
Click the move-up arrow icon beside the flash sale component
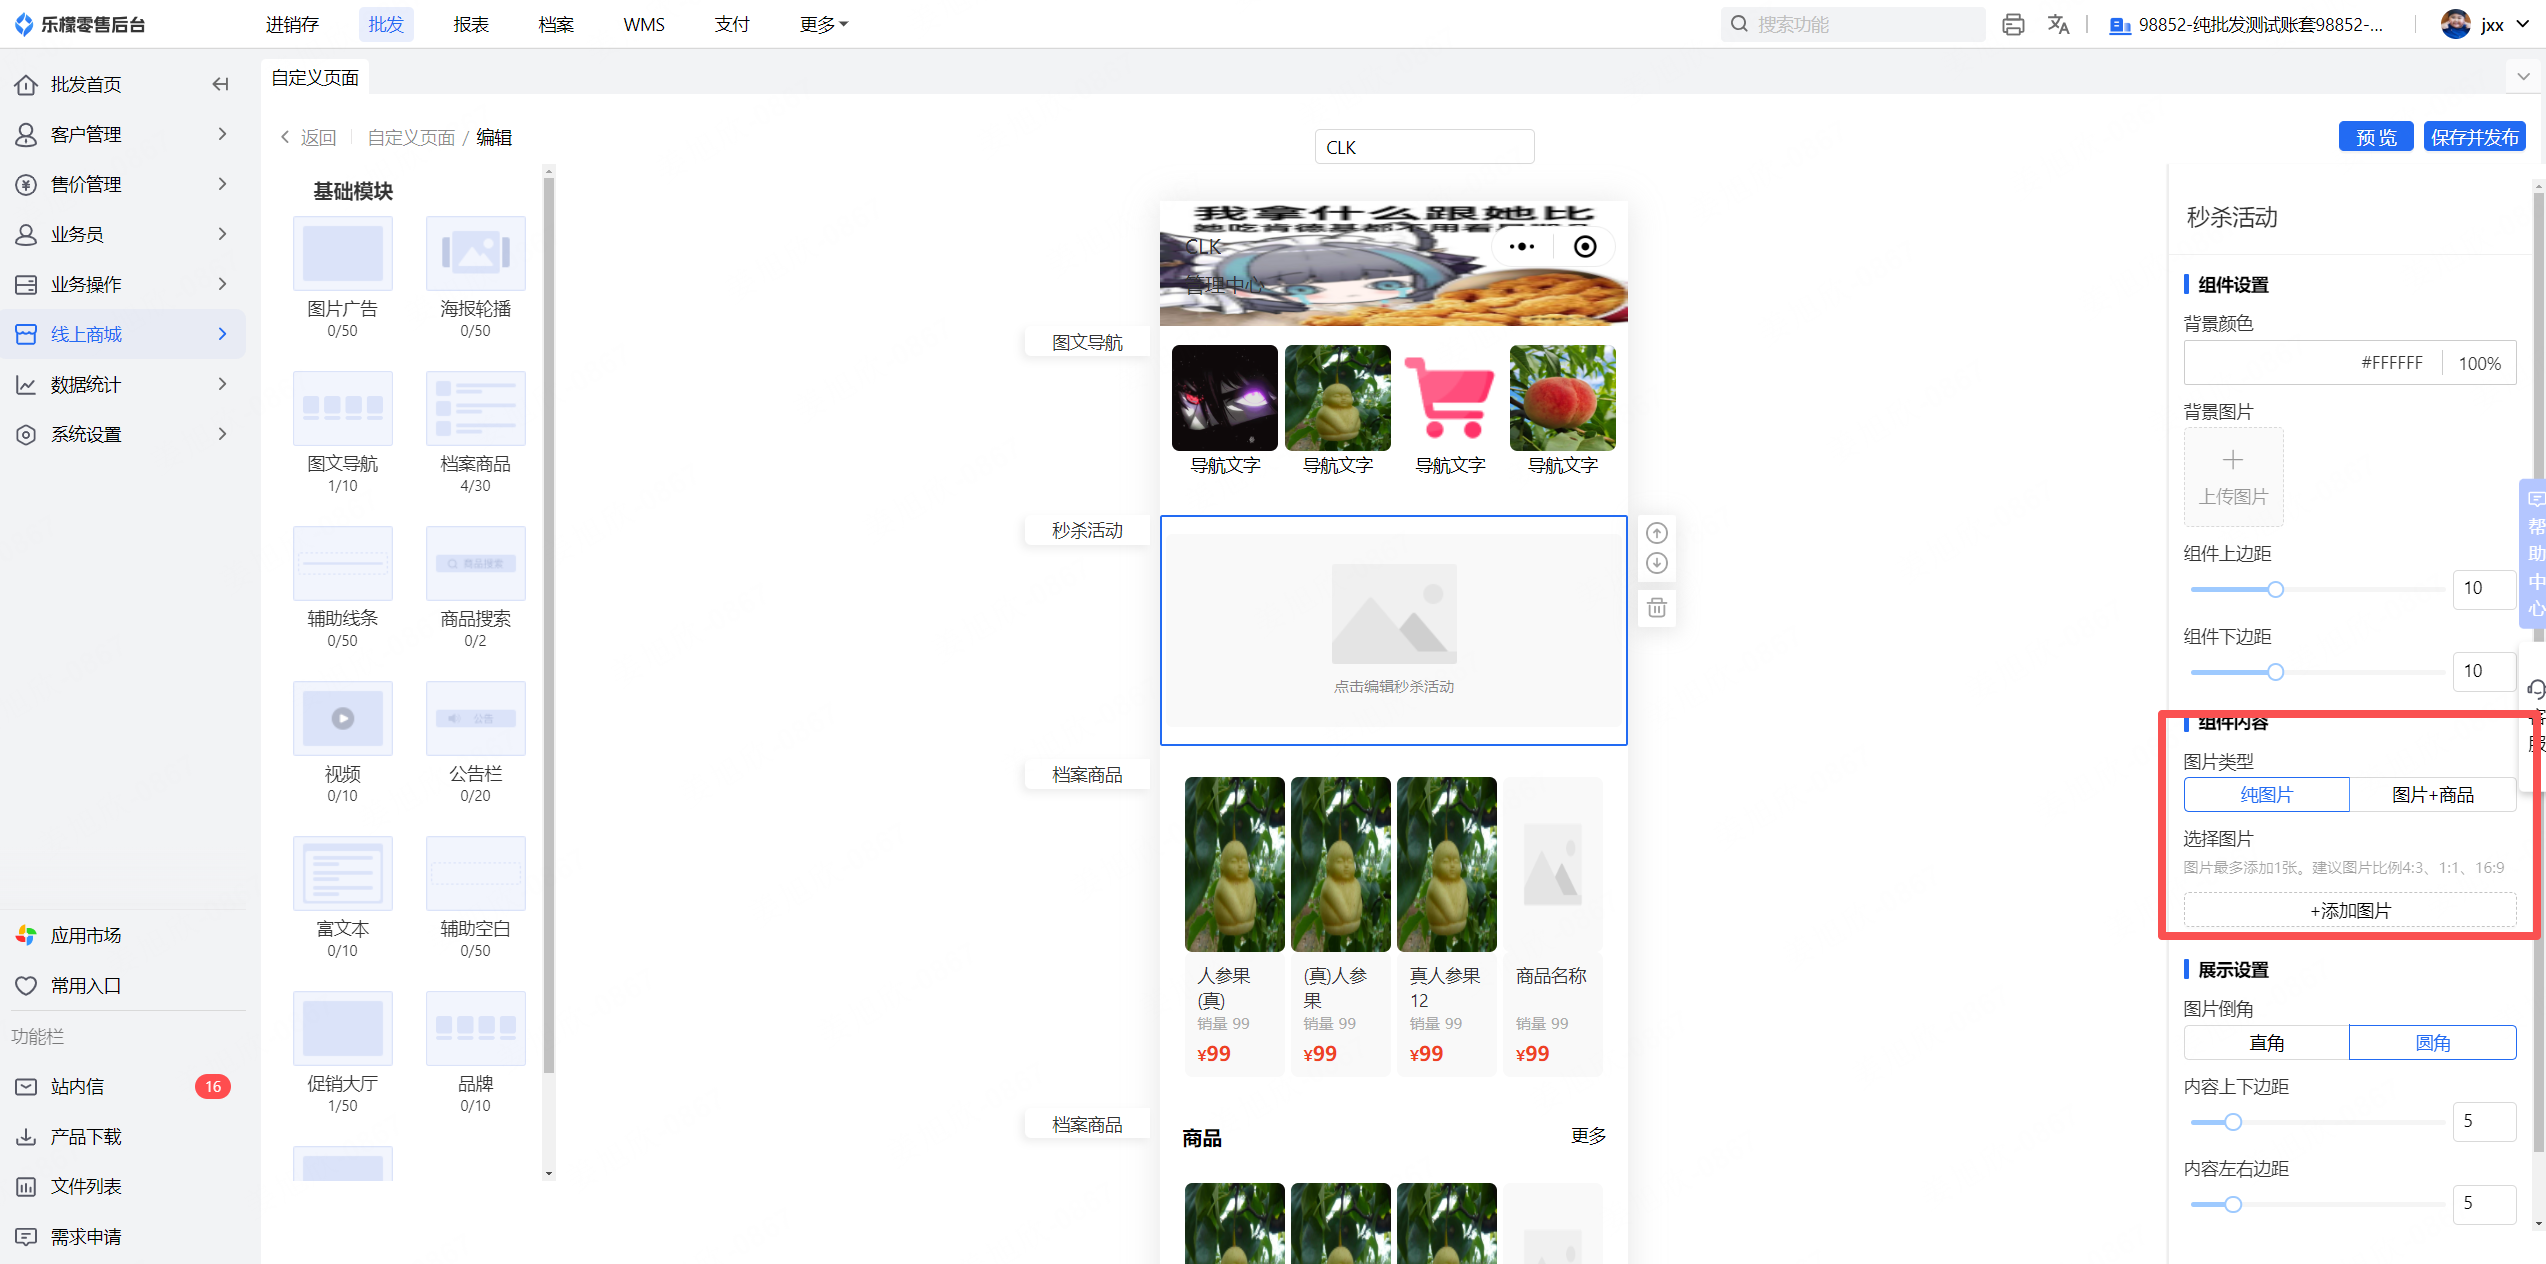[x=1656, y=533]
